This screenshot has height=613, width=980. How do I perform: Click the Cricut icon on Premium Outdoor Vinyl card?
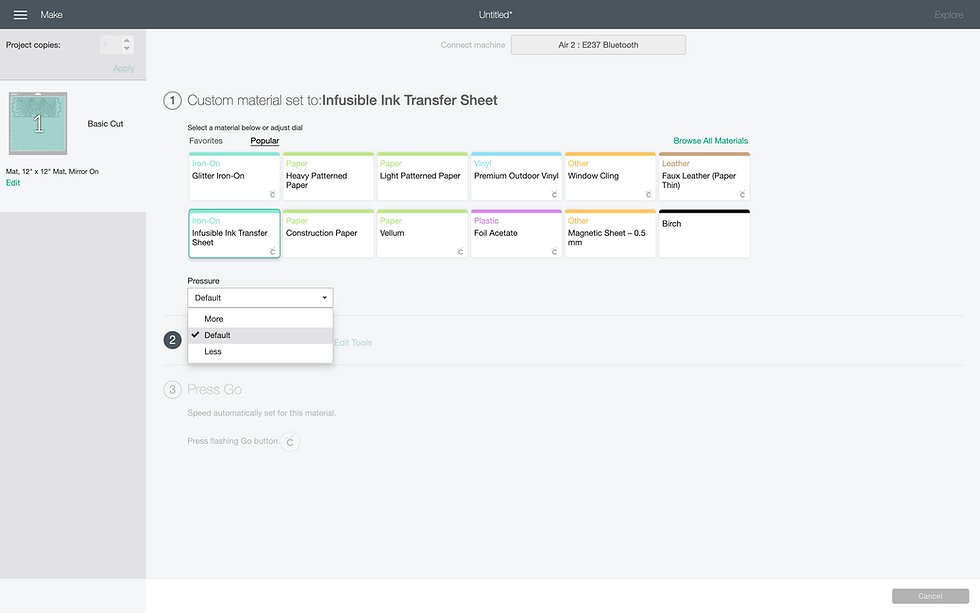[554, 194]
